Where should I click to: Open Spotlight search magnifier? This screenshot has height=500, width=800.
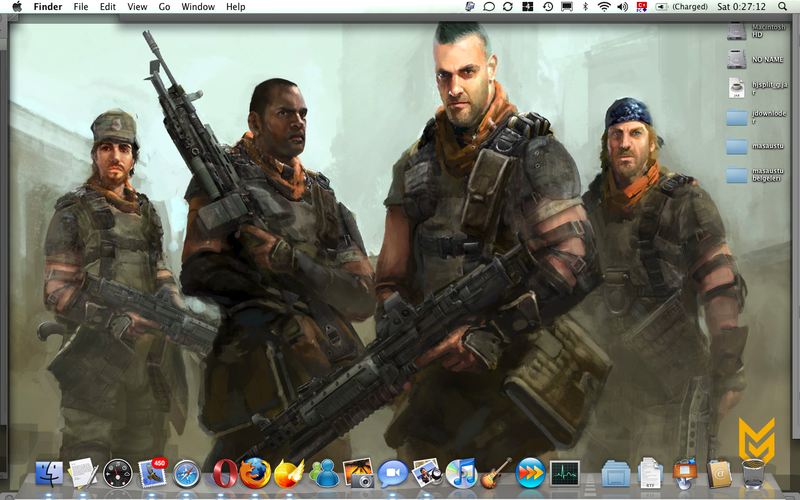783,7
